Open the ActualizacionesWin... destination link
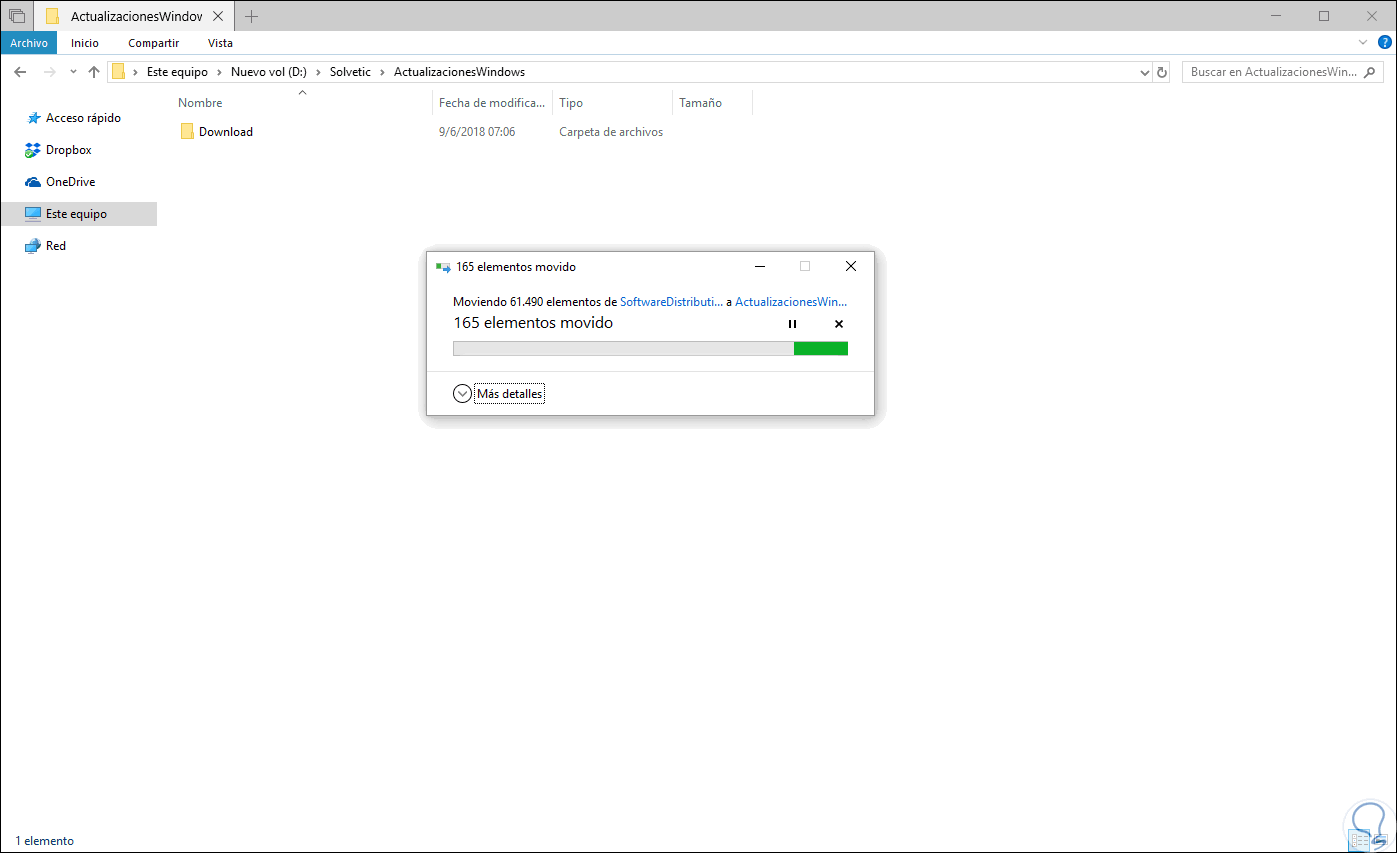 tap(791, 301)
